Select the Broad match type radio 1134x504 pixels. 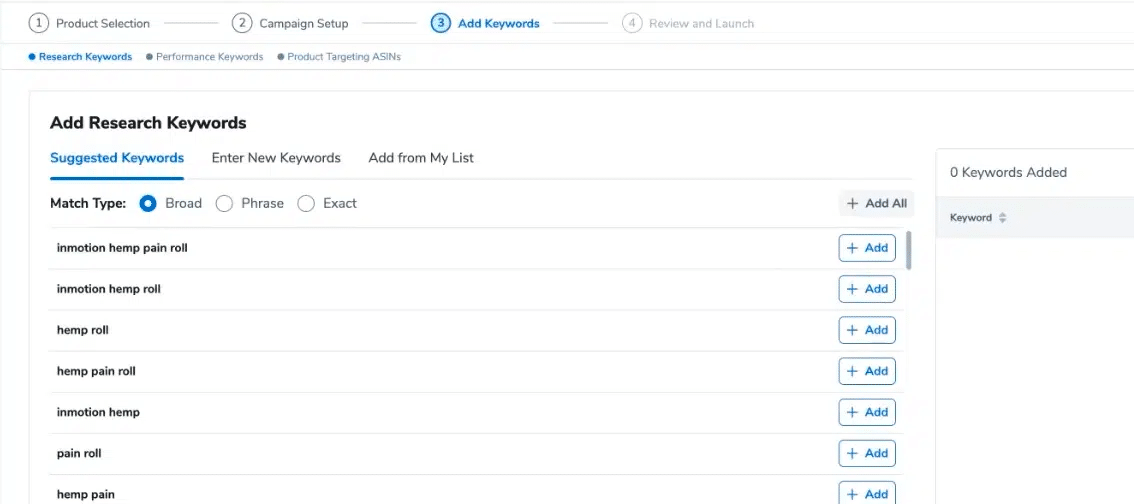(148, 203)
